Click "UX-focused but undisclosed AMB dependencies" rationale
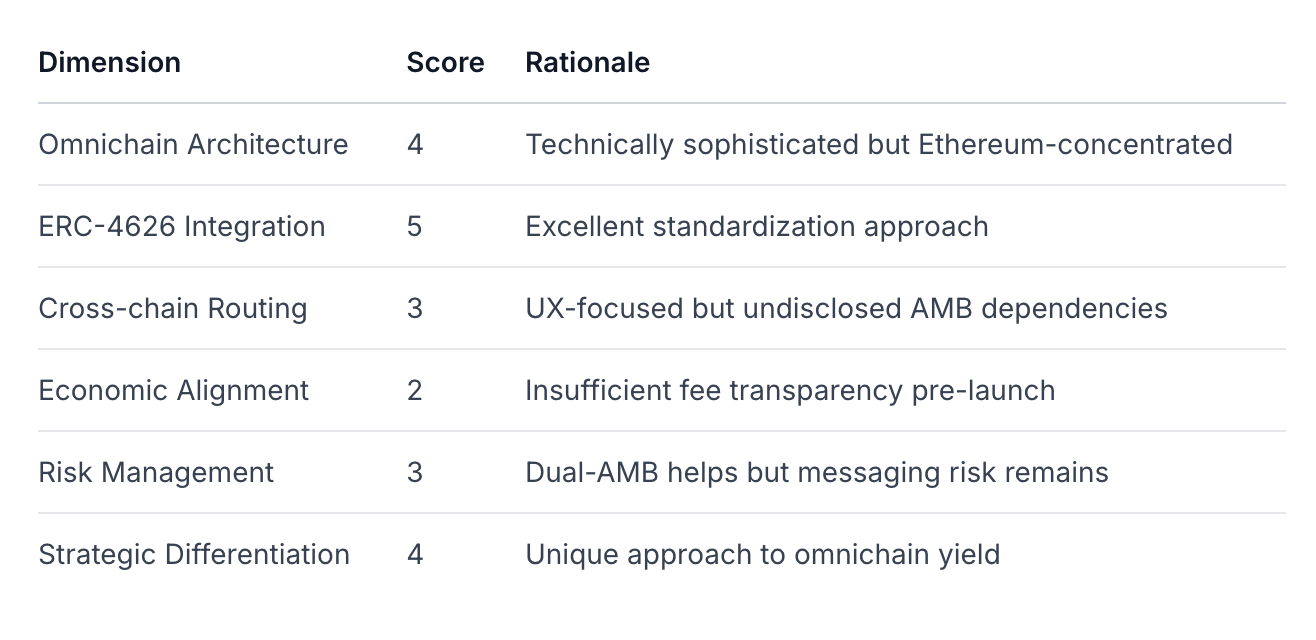This screenshot has height=640, width=1316. coord(846,308)
